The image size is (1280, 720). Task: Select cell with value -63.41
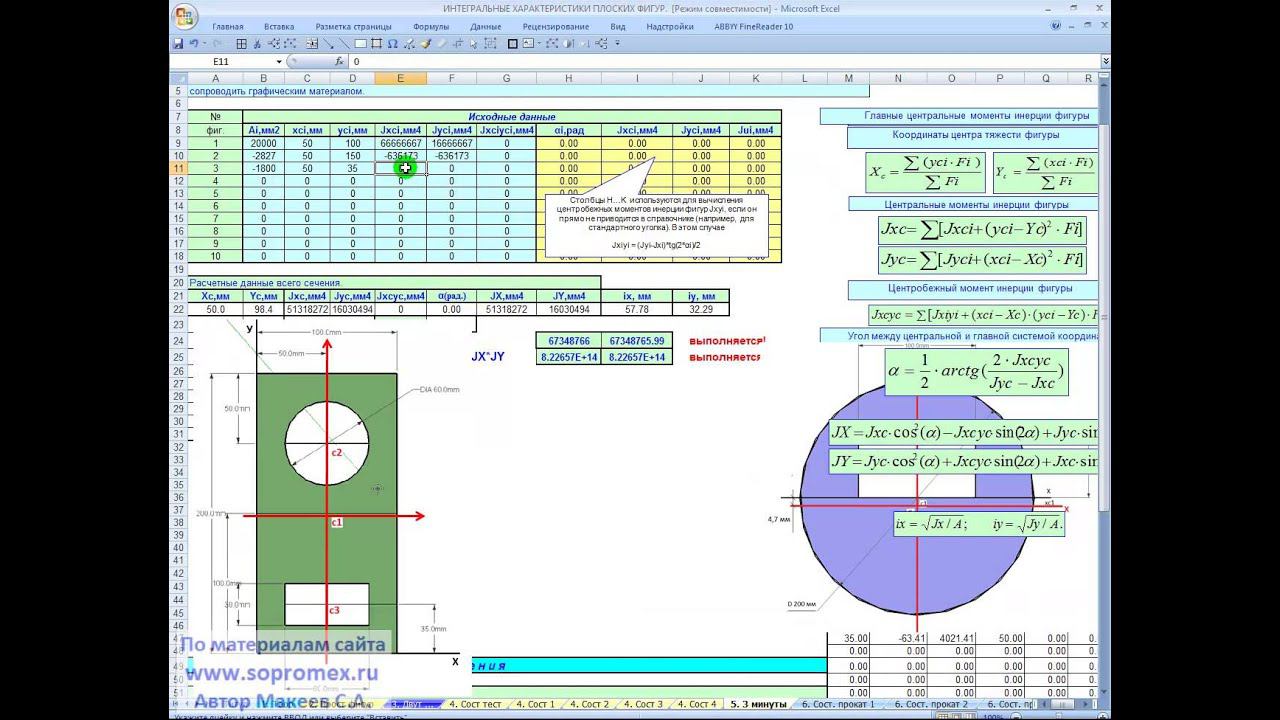point(897,637)
